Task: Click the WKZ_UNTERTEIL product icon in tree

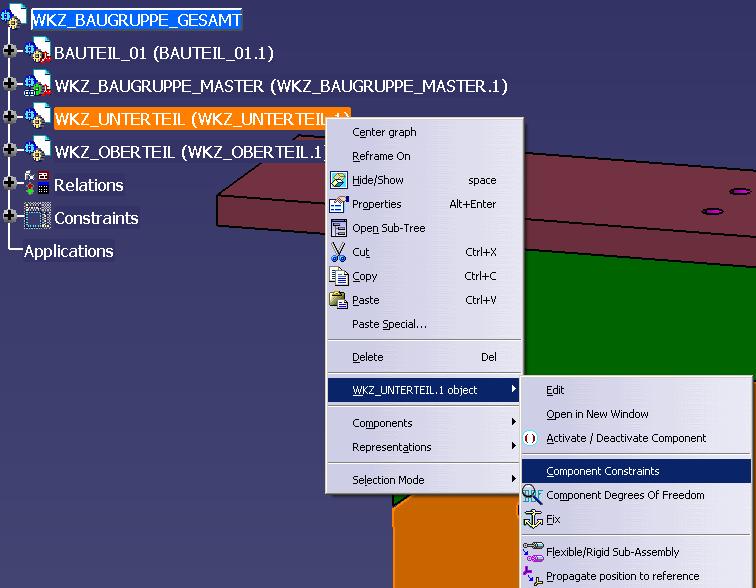Action: 38,116
